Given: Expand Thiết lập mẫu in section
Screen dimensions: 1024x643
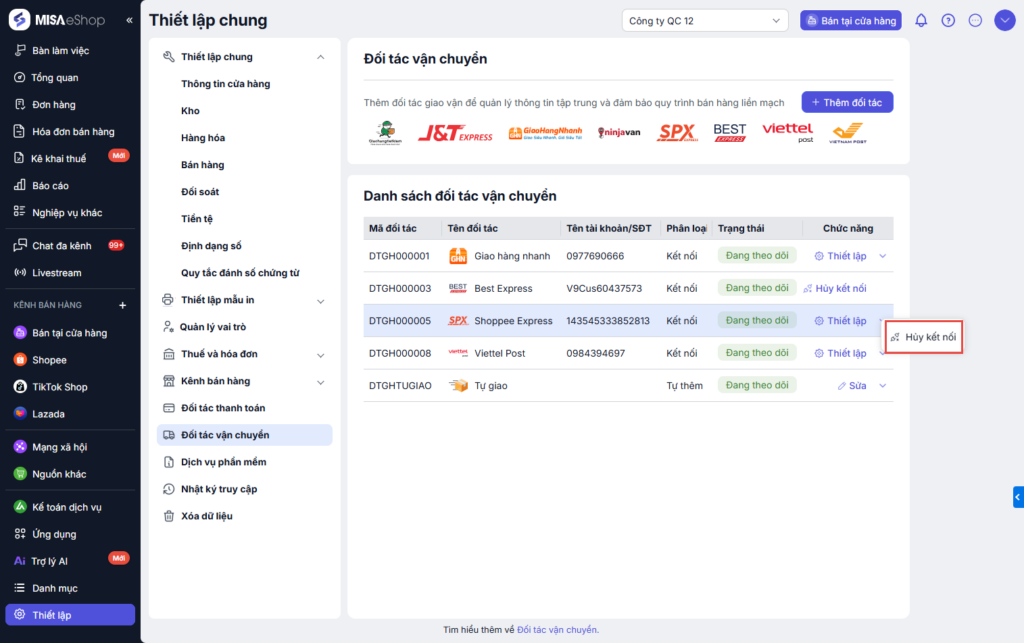Looking at the screenshot, I should pyautogui.click(x=320, y=300).
